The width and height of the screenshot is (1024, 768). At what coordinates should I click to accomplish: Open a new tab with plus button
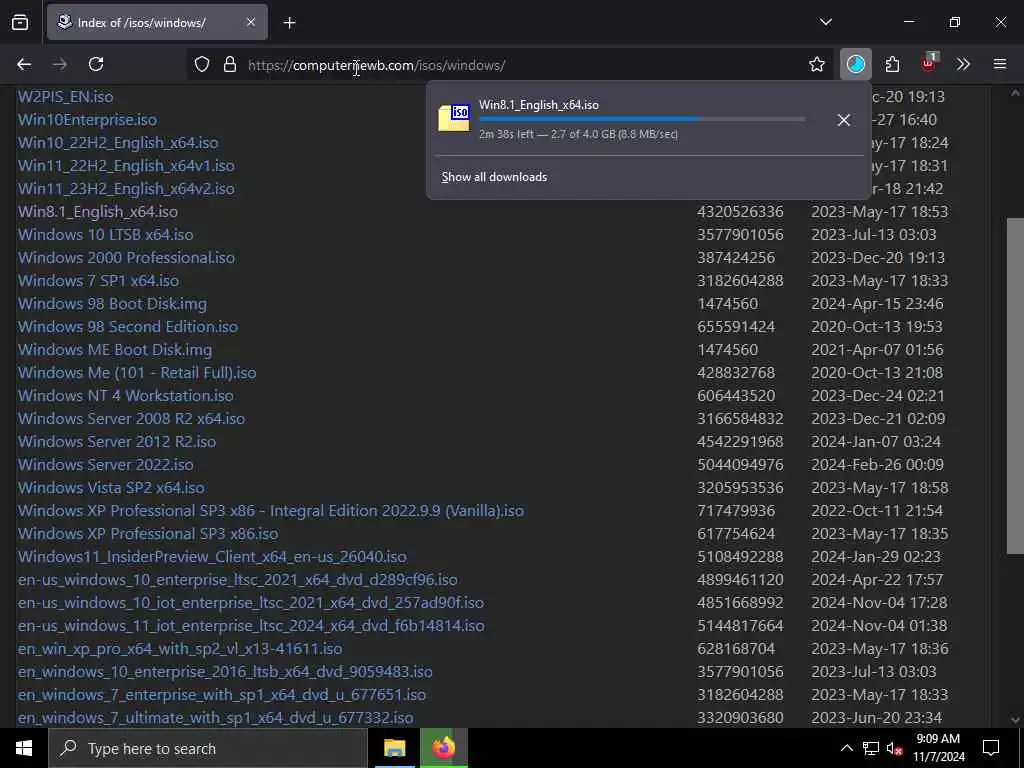pos(289,23)
